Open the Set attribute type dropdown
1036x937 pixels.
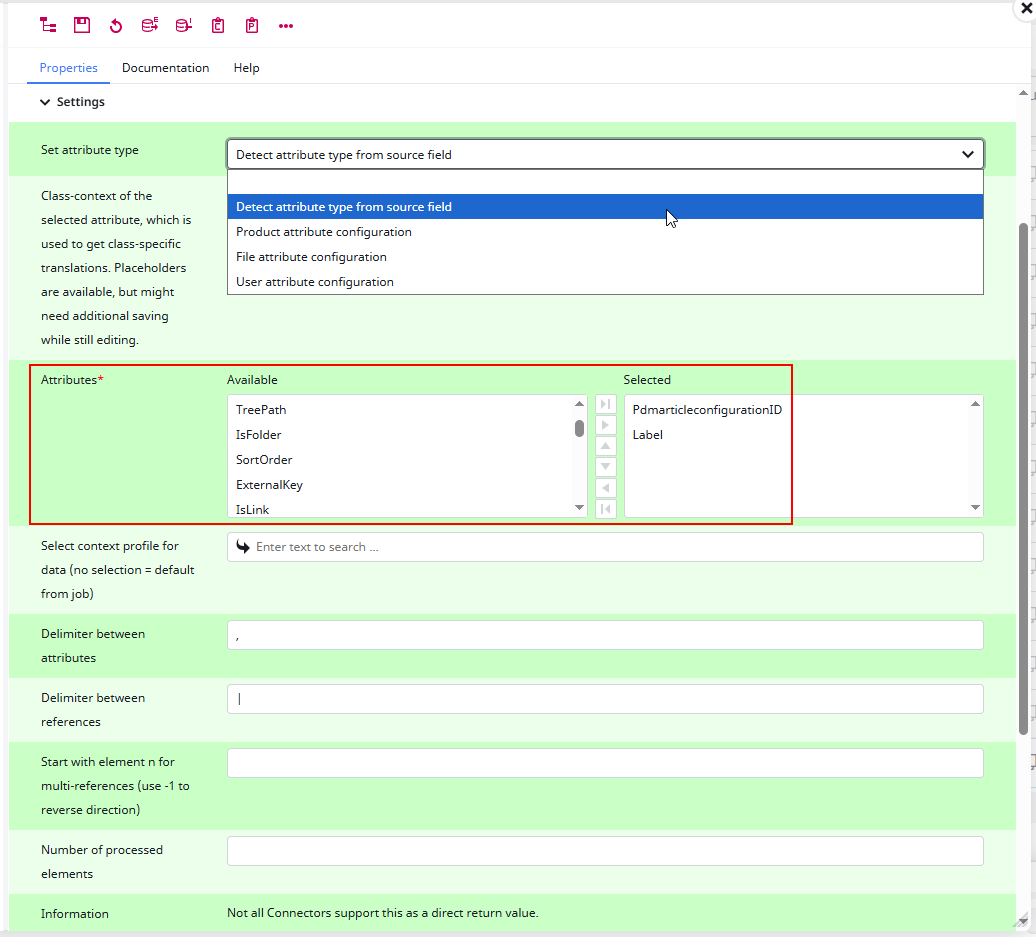click(967, 154)
